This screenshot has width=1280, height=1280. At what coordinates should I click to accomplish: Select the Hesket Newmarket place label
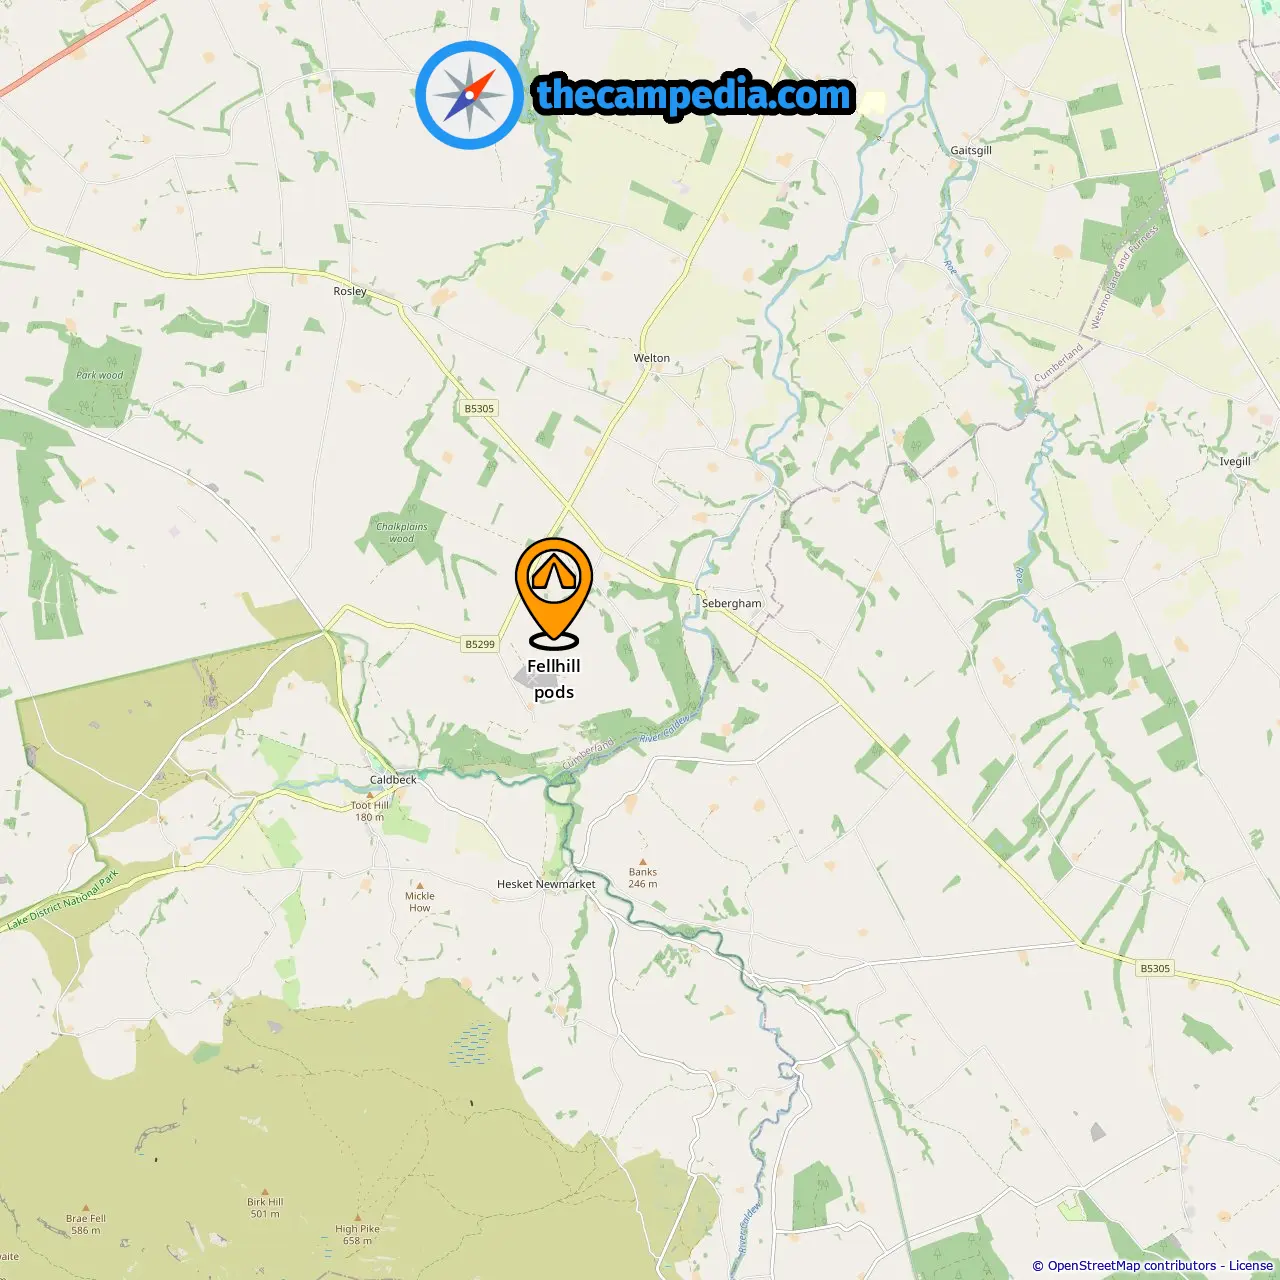click(546, 884)
